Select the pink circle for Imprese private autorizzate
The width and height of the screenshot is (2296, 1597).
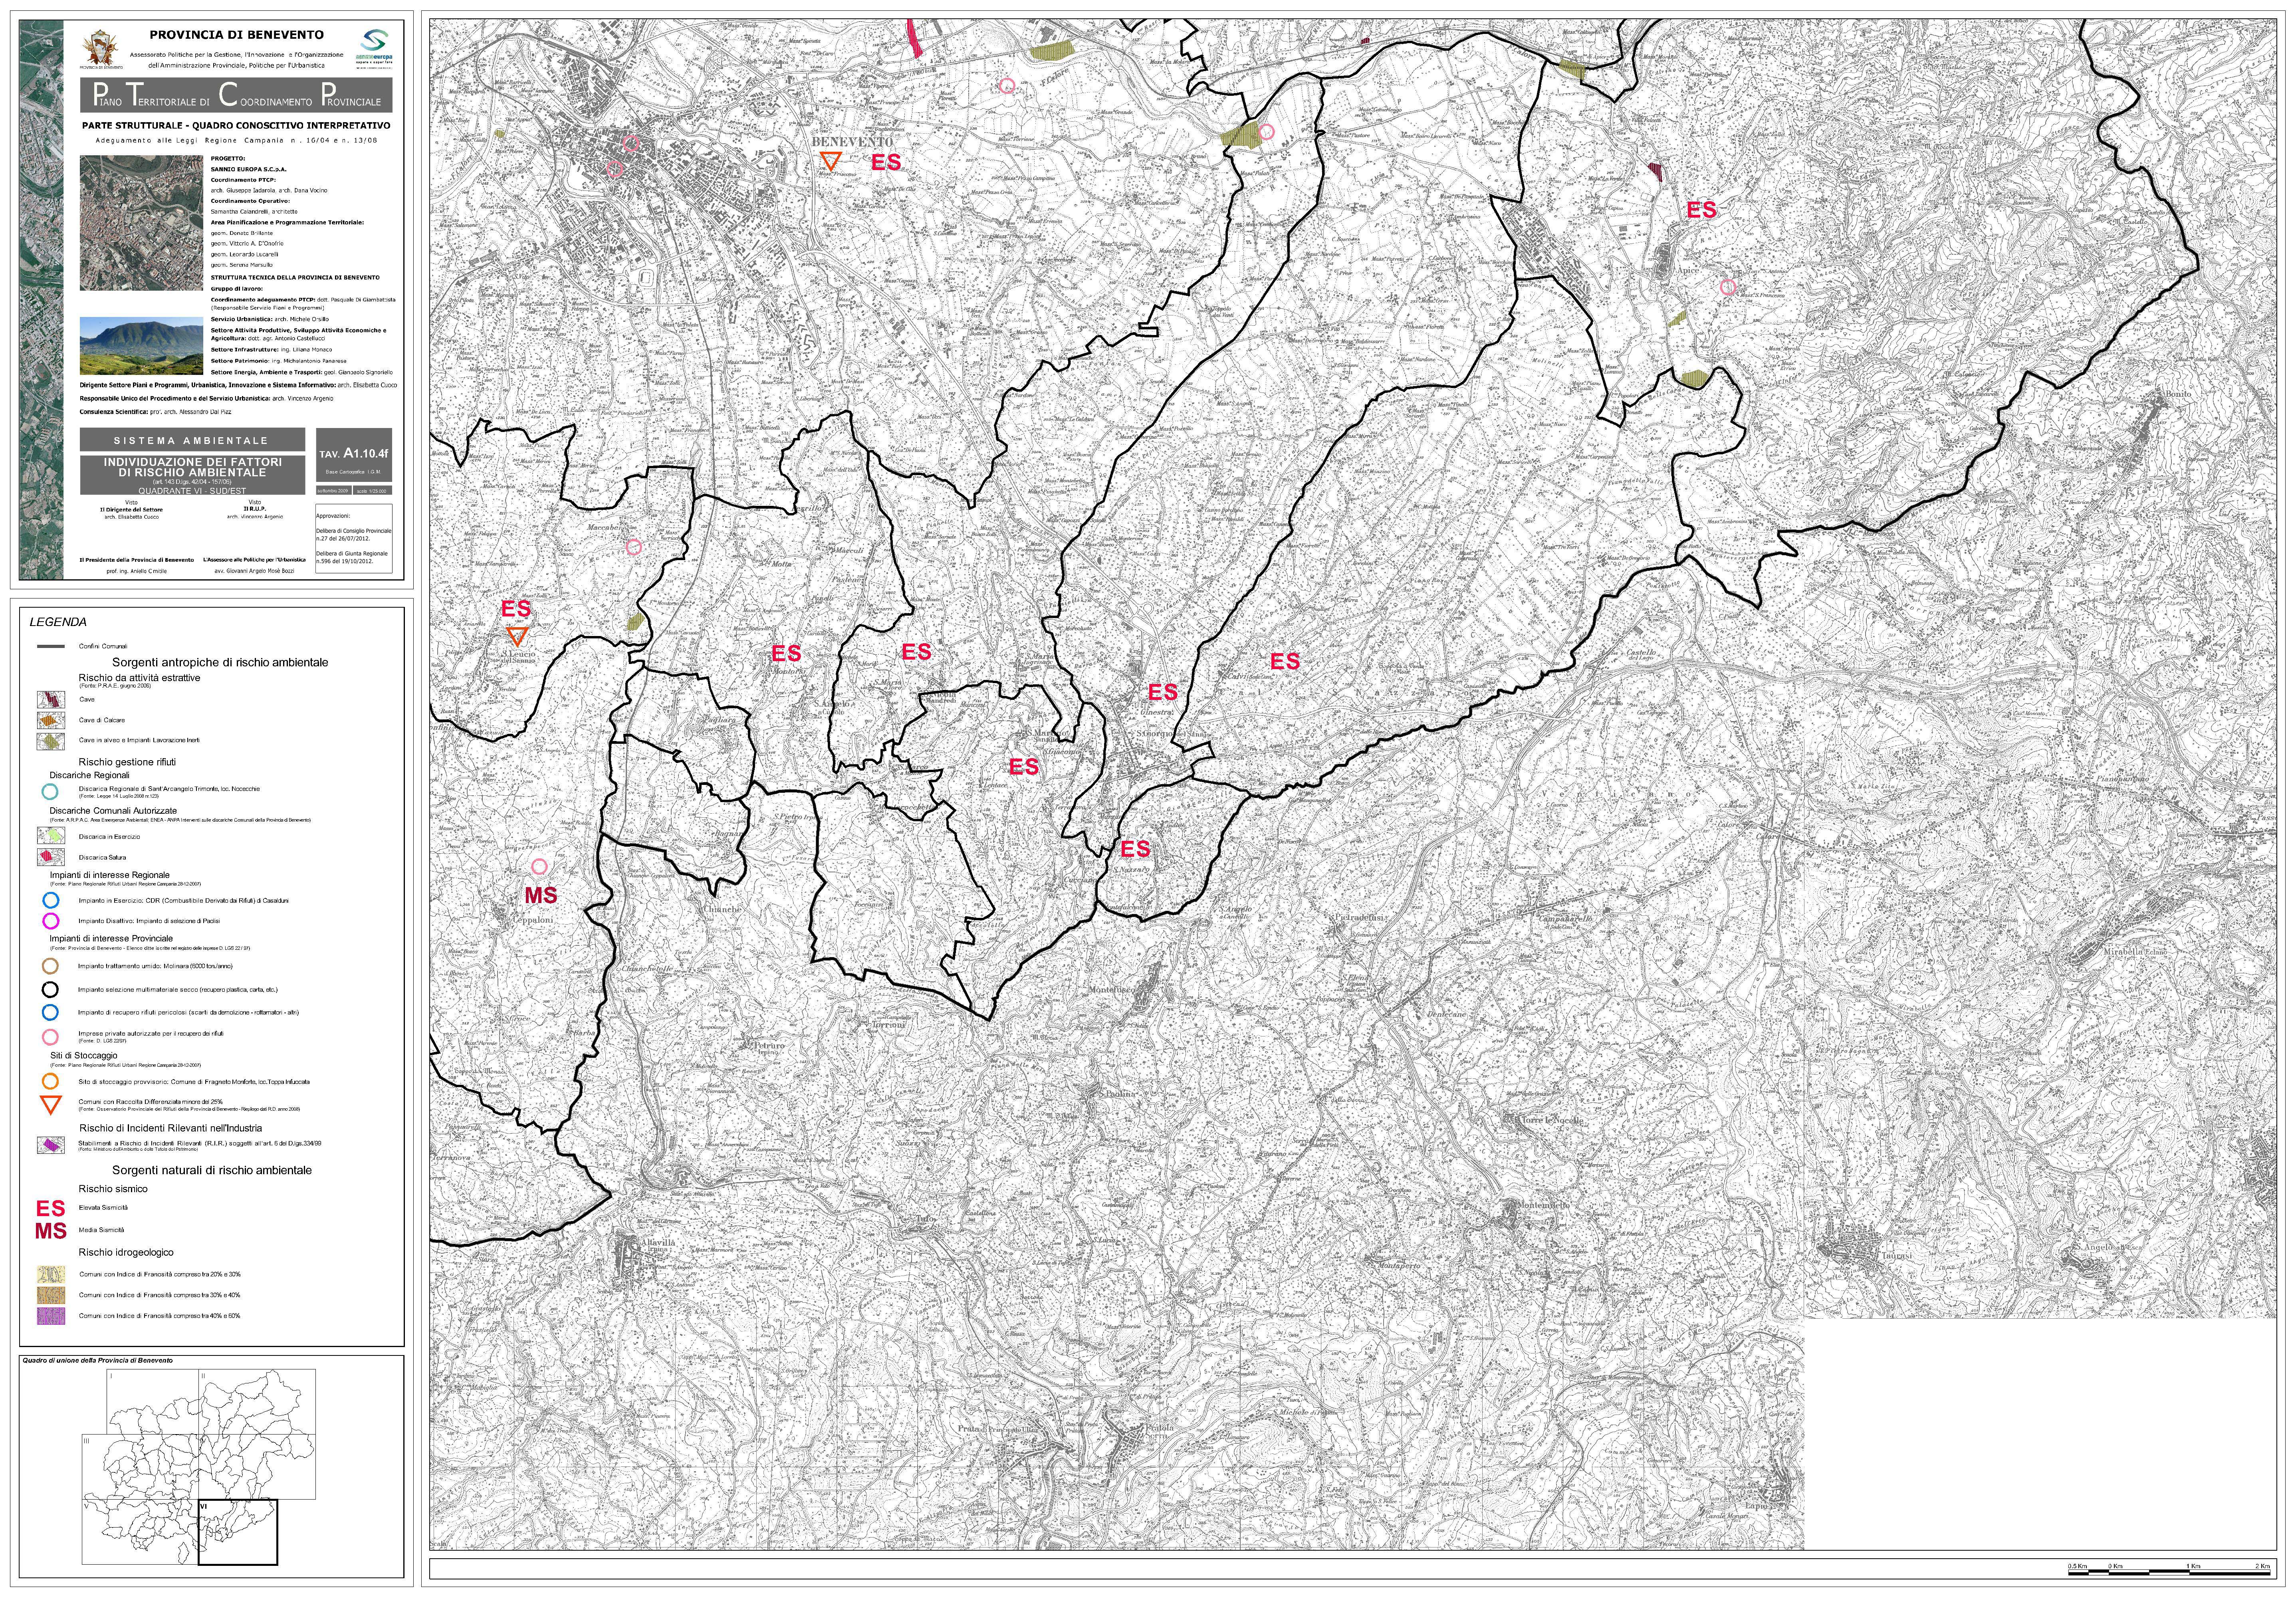coord(50,1037)
